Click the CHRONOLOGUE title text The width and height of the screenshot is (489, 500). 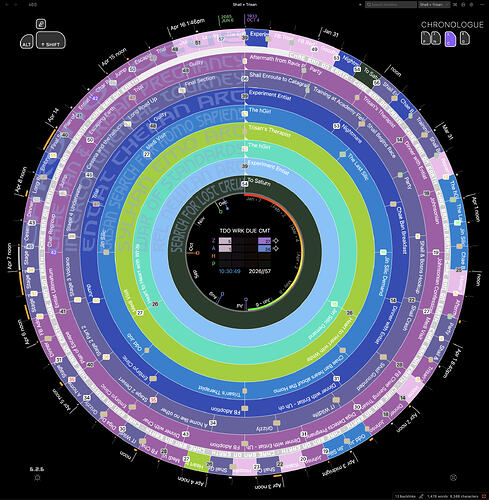click(452, 25)
